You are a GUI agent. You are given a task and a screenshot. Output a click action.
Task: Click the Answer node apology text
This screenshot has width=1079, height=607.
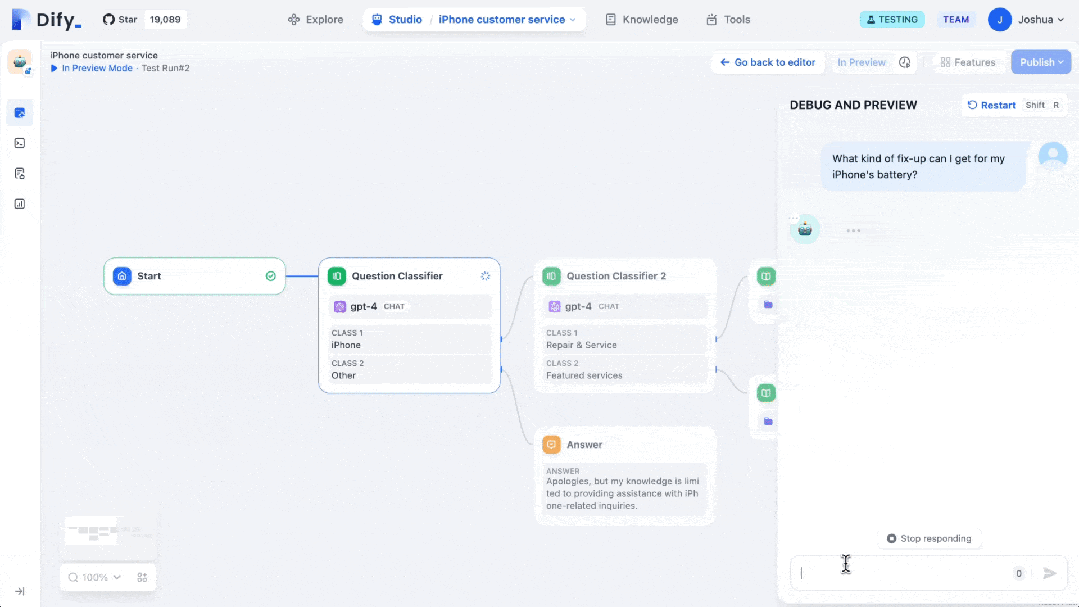(623, 493)
